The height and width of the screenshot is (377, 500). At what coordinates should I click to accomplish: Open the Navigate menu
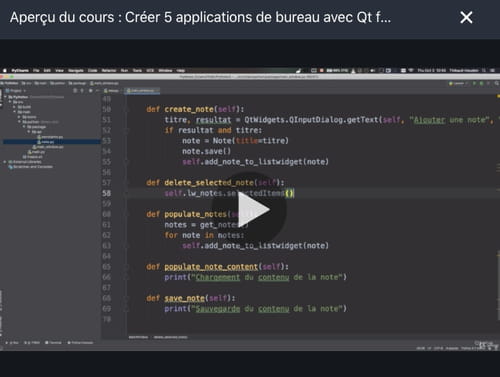click(76, 70)
